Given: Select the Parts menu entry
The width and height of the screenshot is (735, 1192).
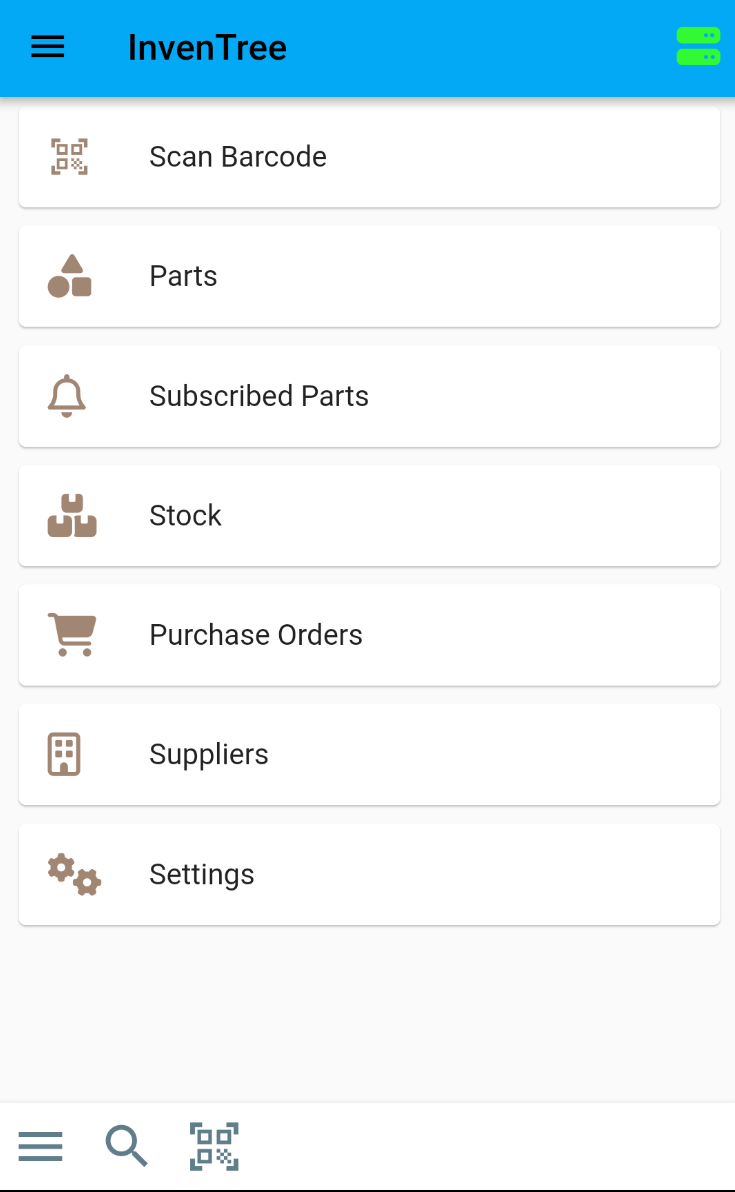Looking at the screenshot, I should 184,276.
